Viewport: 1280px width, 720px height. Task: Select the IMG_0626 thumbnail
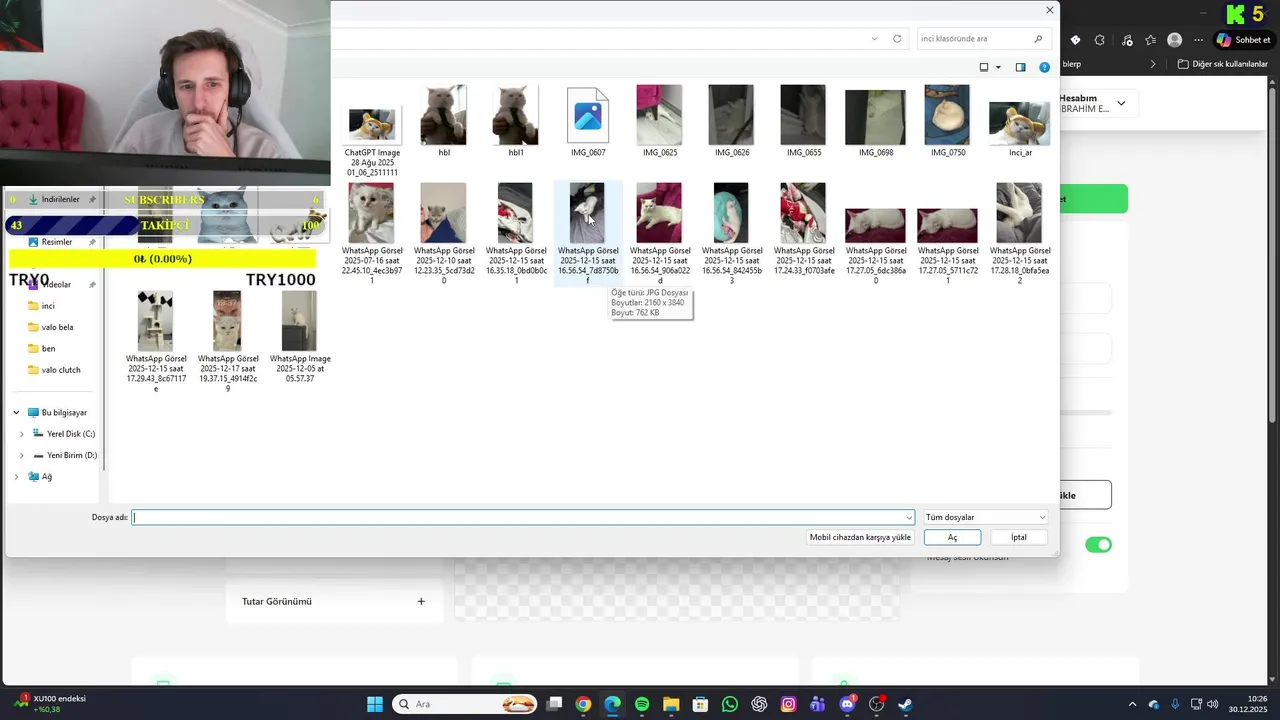pyautogui.click(x=732, y=115)
